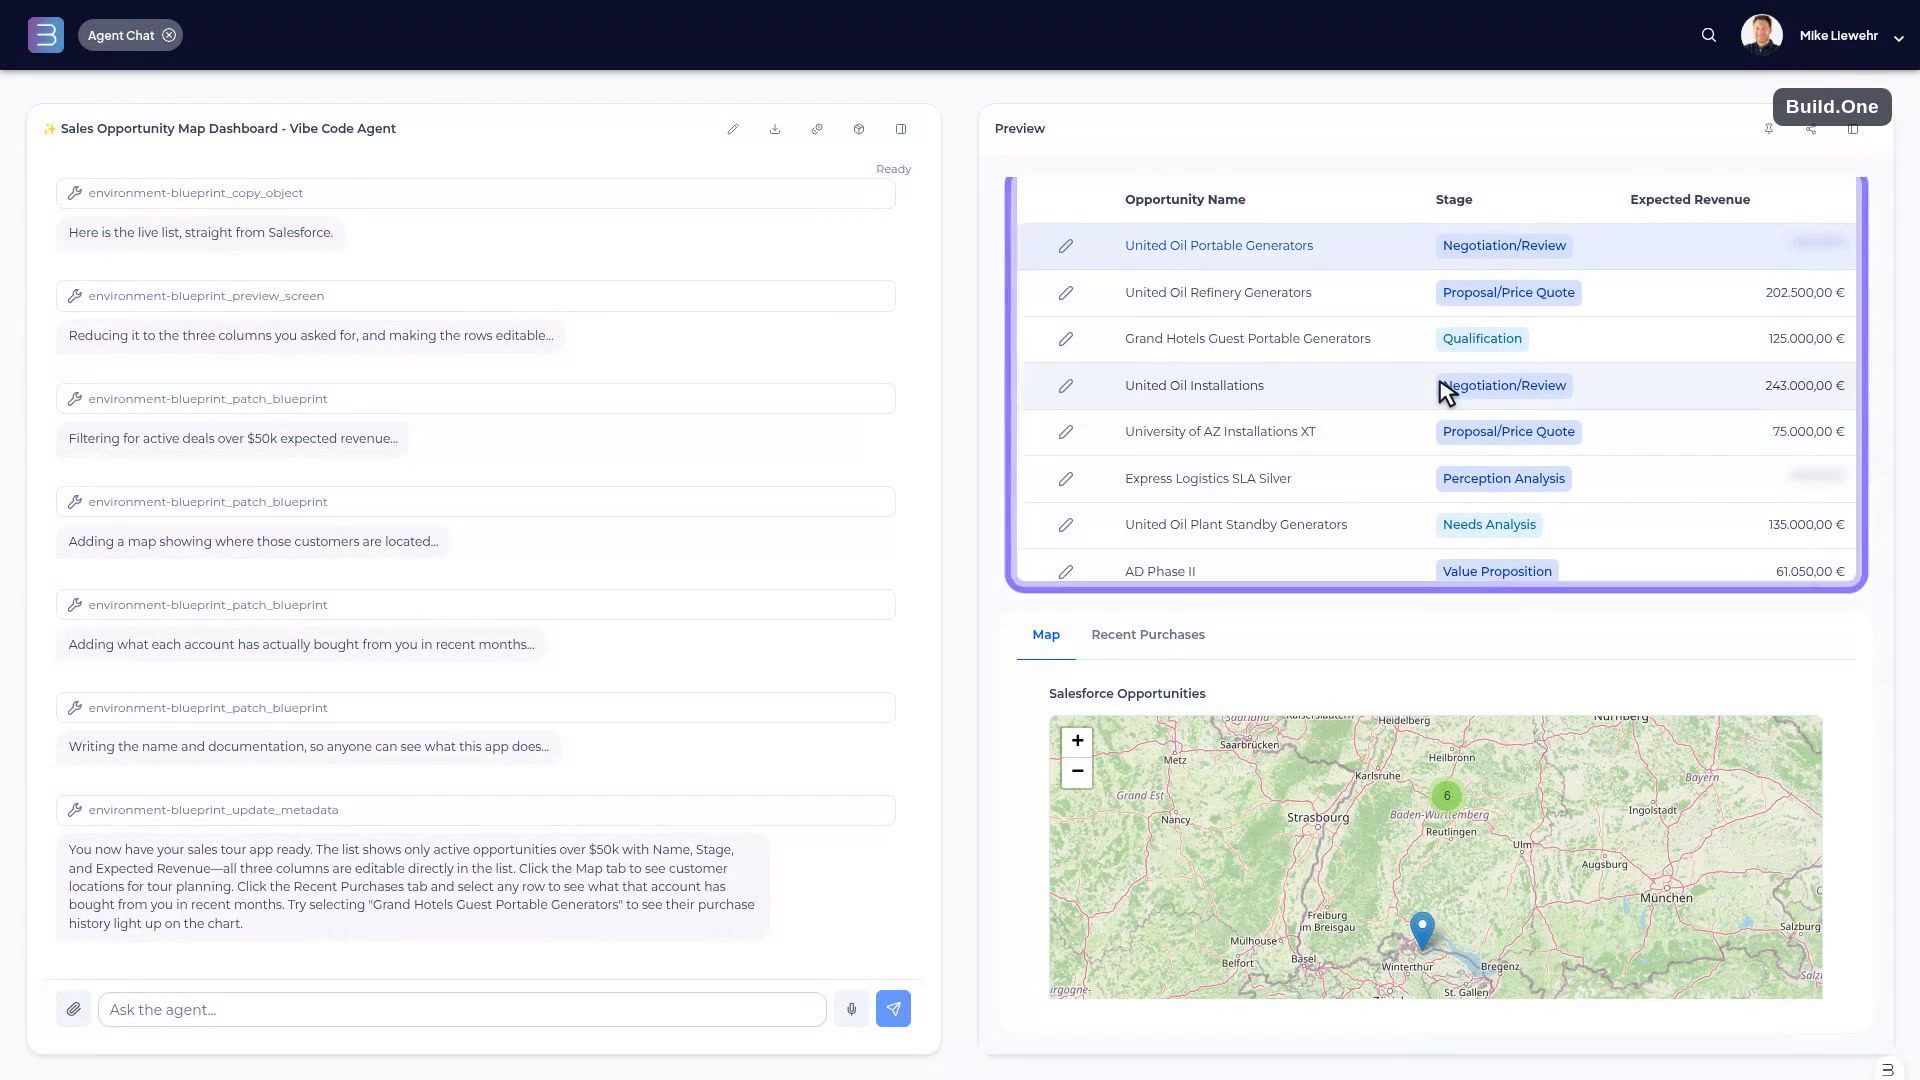Screen dimensions: 1920x1080
Task: Zoom out the map with minus button
Action: [x=1077, y=771]
